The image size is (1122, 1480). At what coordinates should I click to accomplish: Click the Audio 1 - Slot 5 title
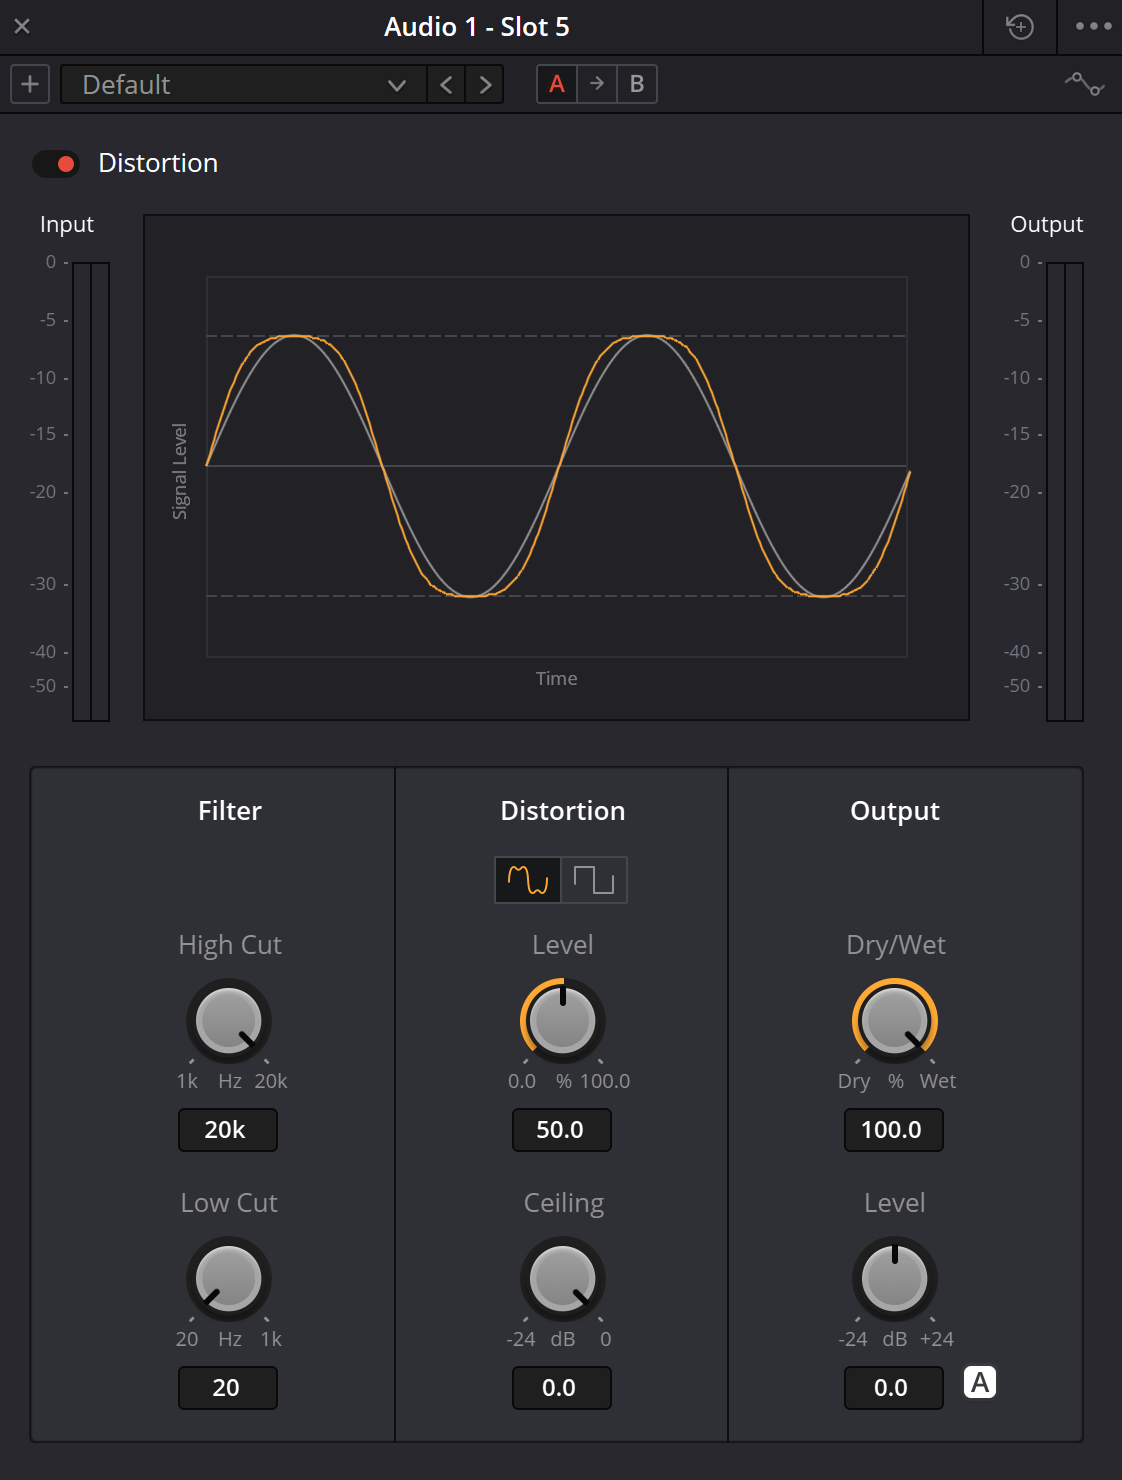pyautogui.click(x=477, y=27)
